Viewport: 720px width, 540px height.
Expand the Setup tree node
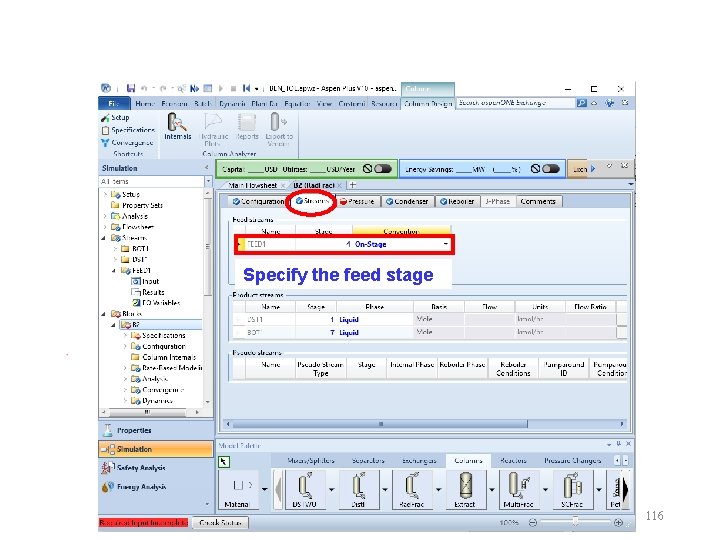105,194
